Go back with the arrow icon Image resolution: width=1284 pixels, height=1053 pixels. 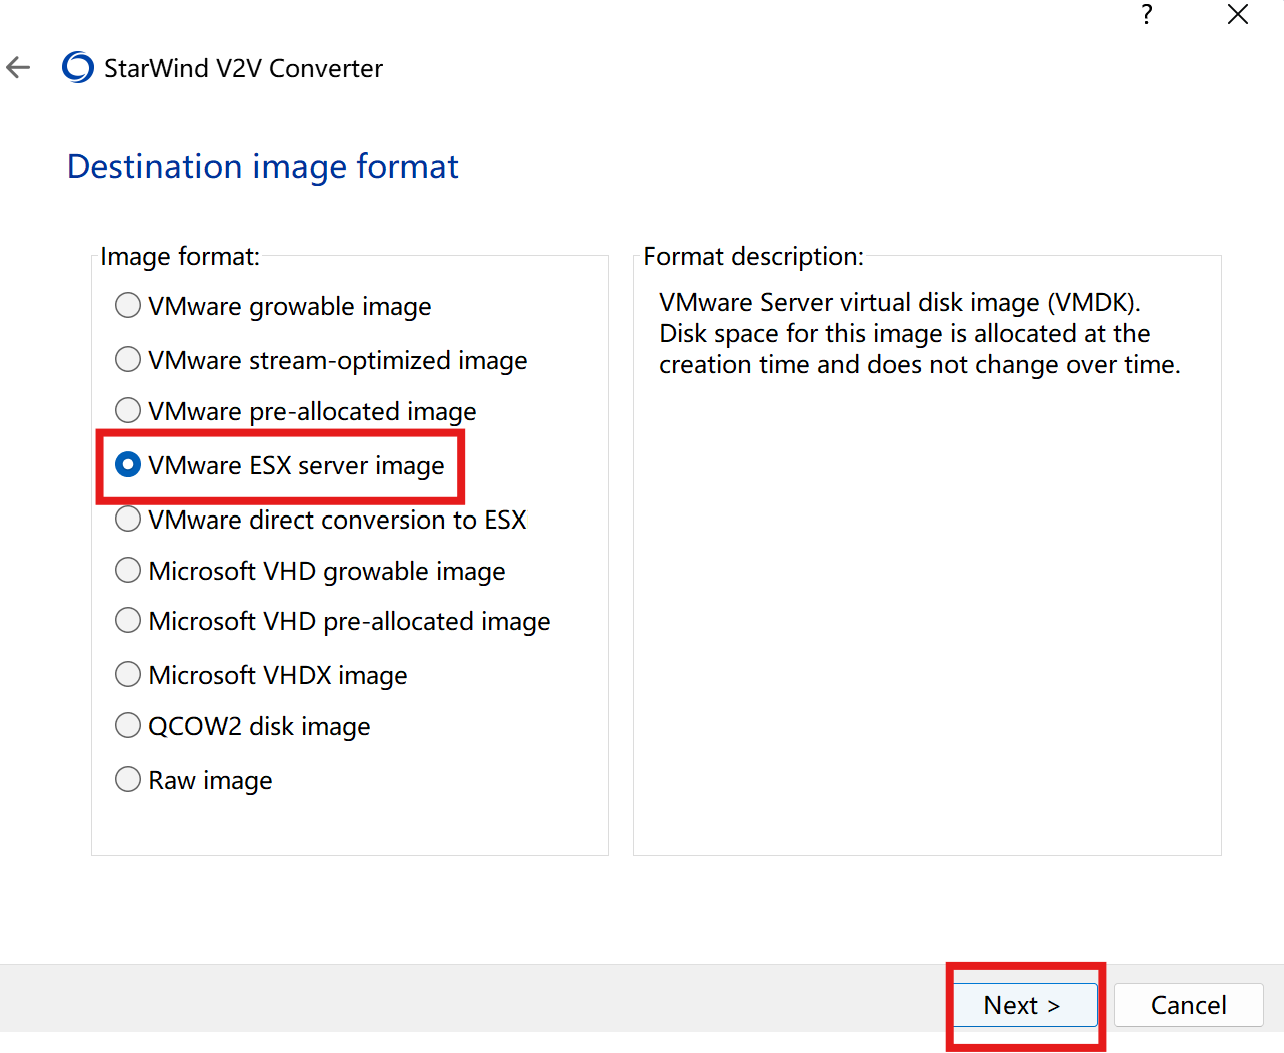(x=18, y=68)
